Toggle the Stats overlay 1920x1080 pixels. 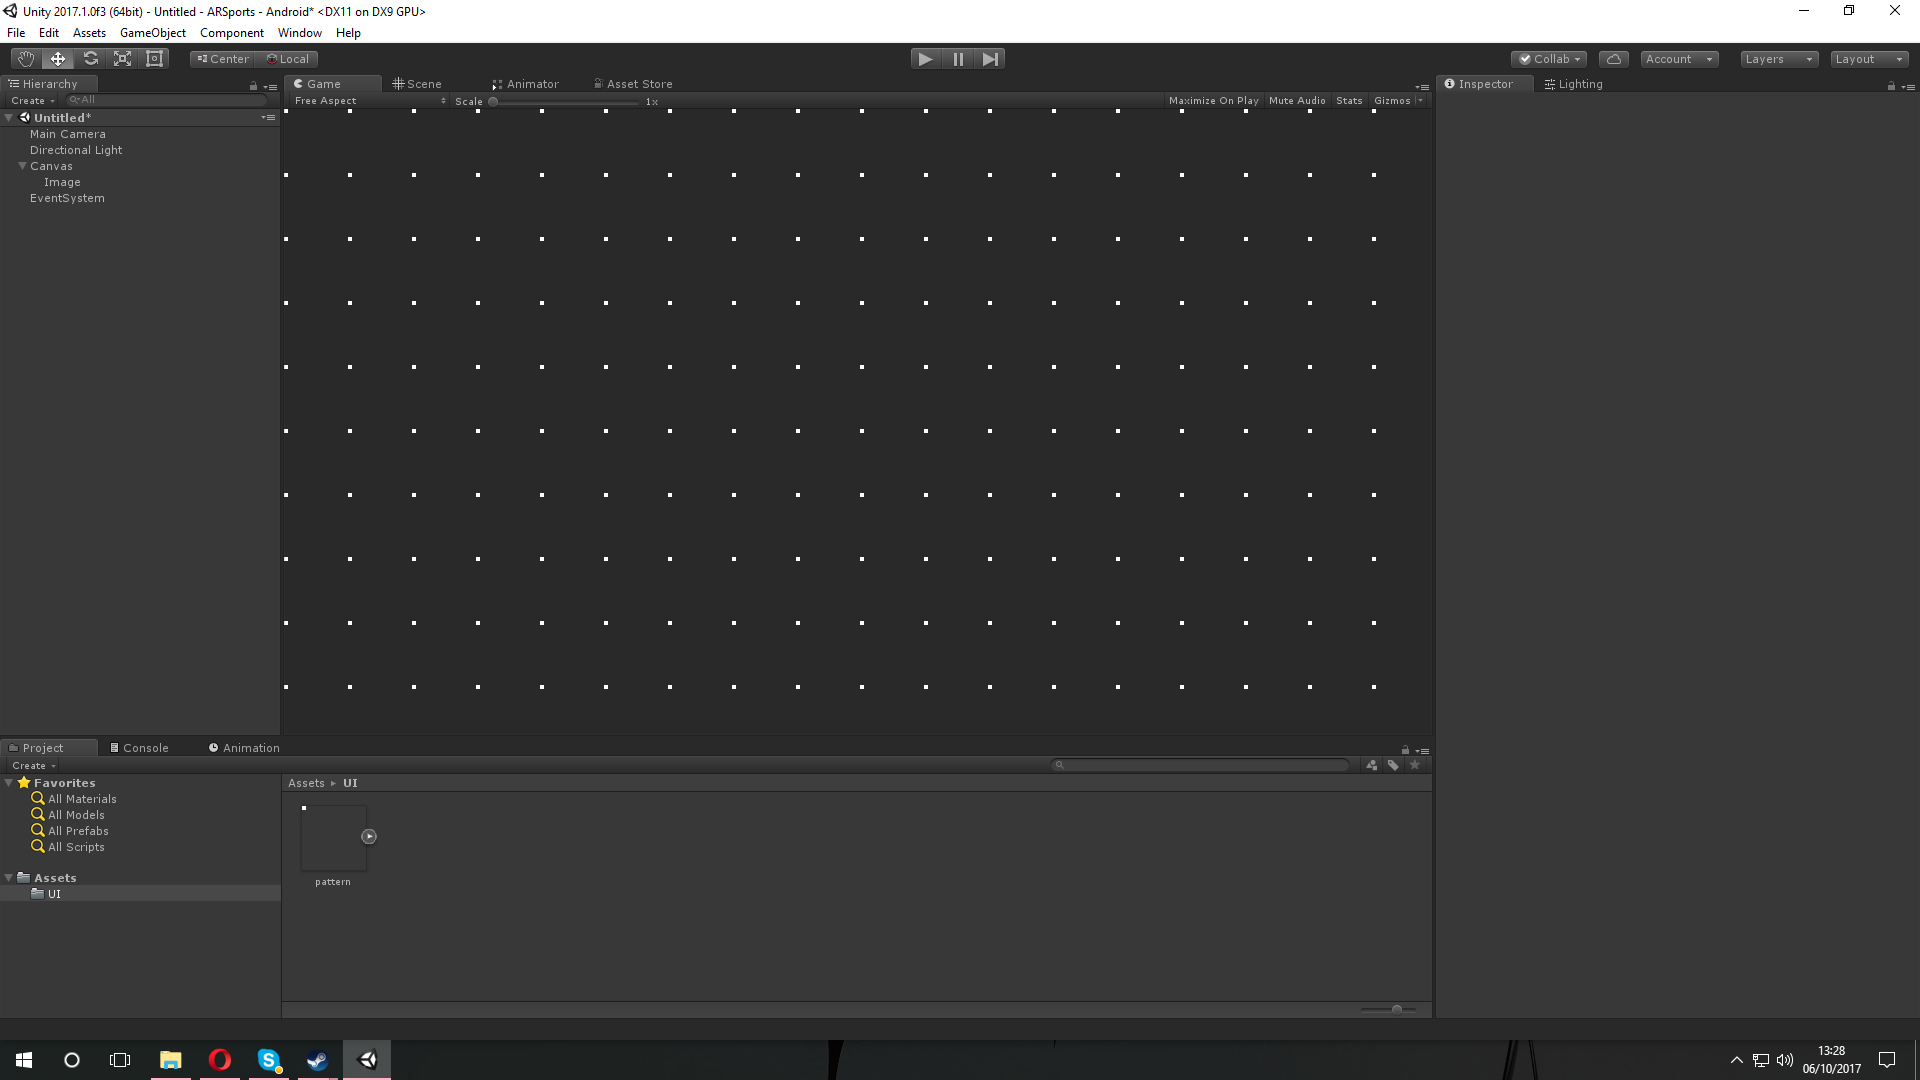pos(1349,101)
